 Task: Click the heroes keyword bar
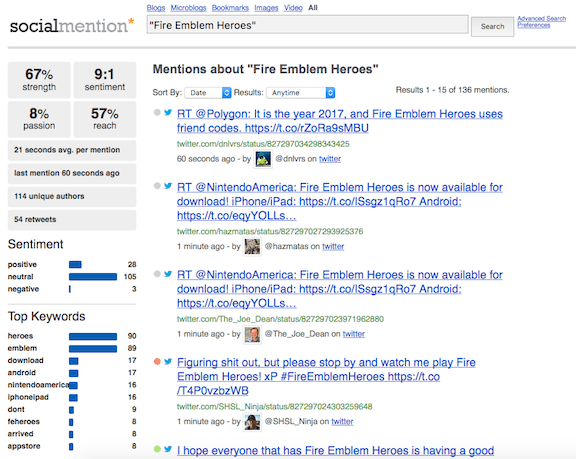tap(93, 336)
